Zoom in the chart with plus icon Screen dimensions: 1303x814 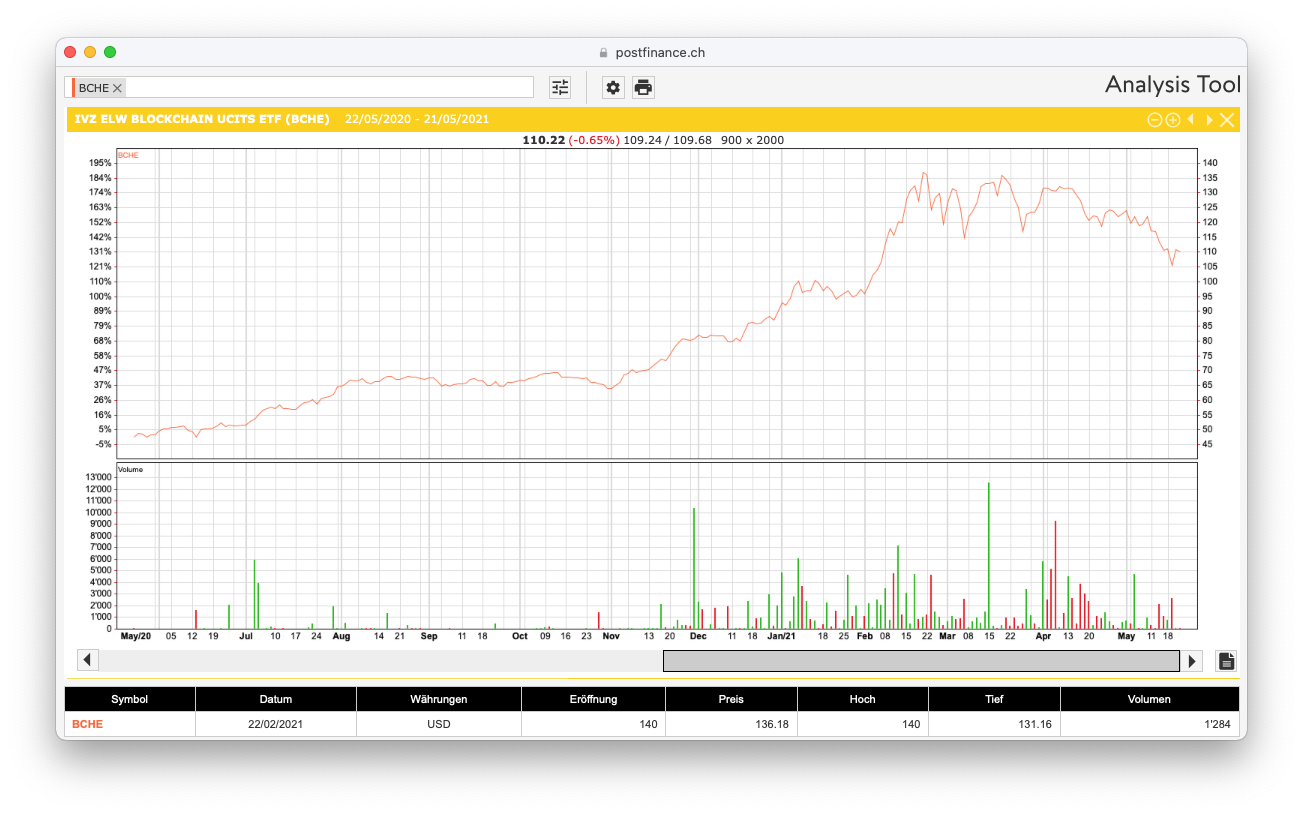point(1173,120)
